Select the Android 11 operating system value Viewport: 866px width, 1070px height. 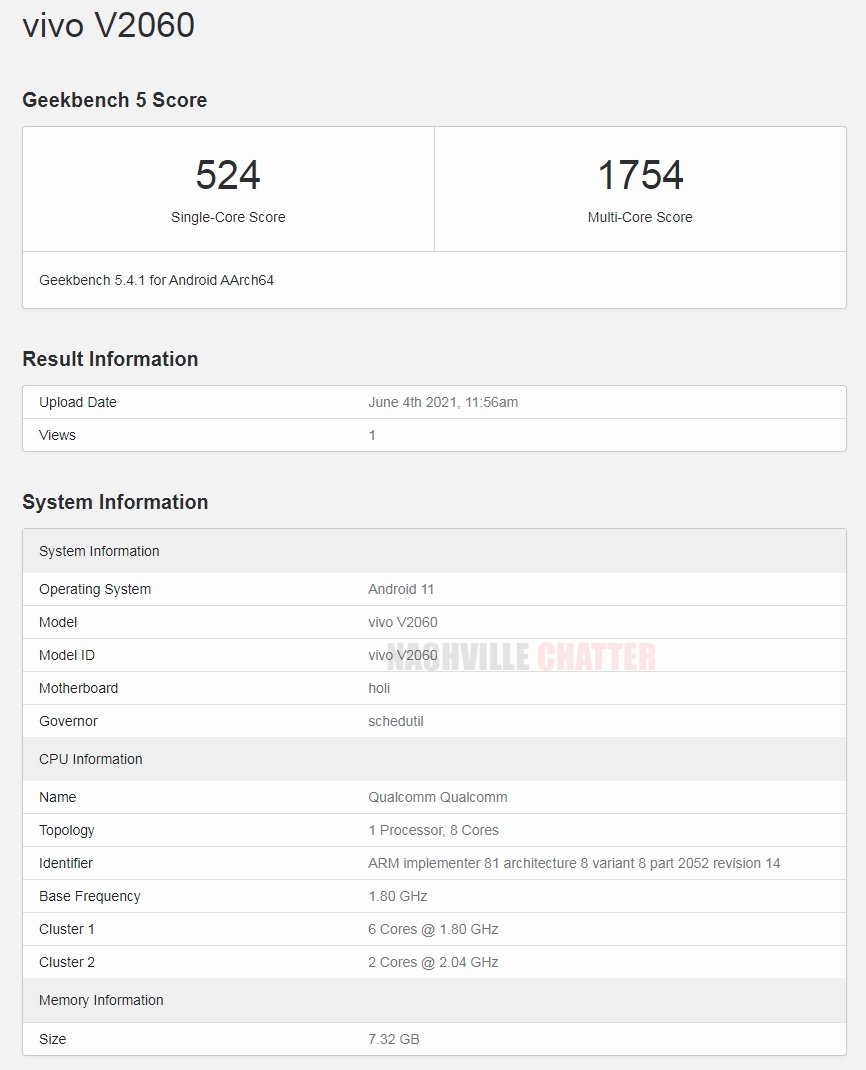click(400, 589)
